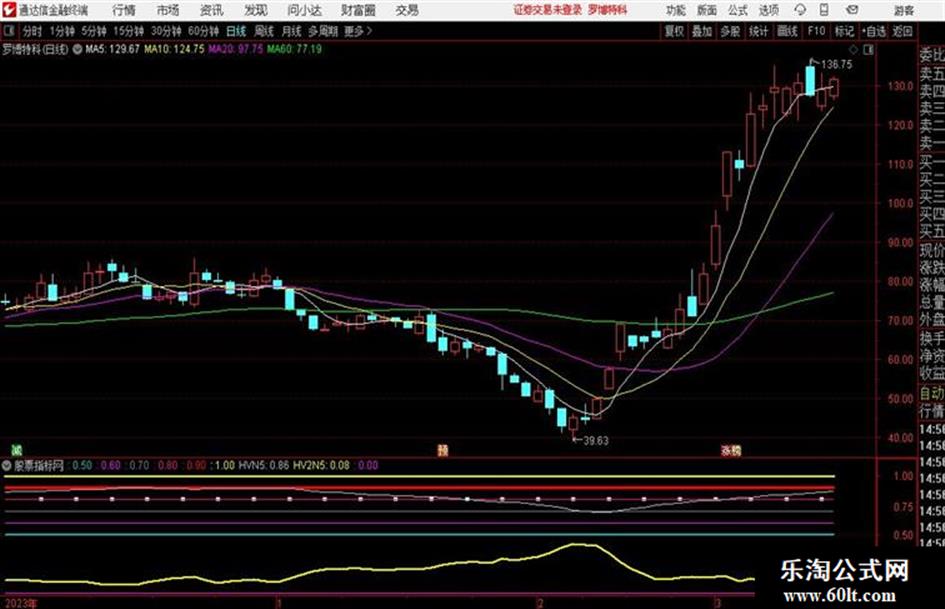
Task: Click the panel layout icon beside the diamond
Action: coord(868,50)
